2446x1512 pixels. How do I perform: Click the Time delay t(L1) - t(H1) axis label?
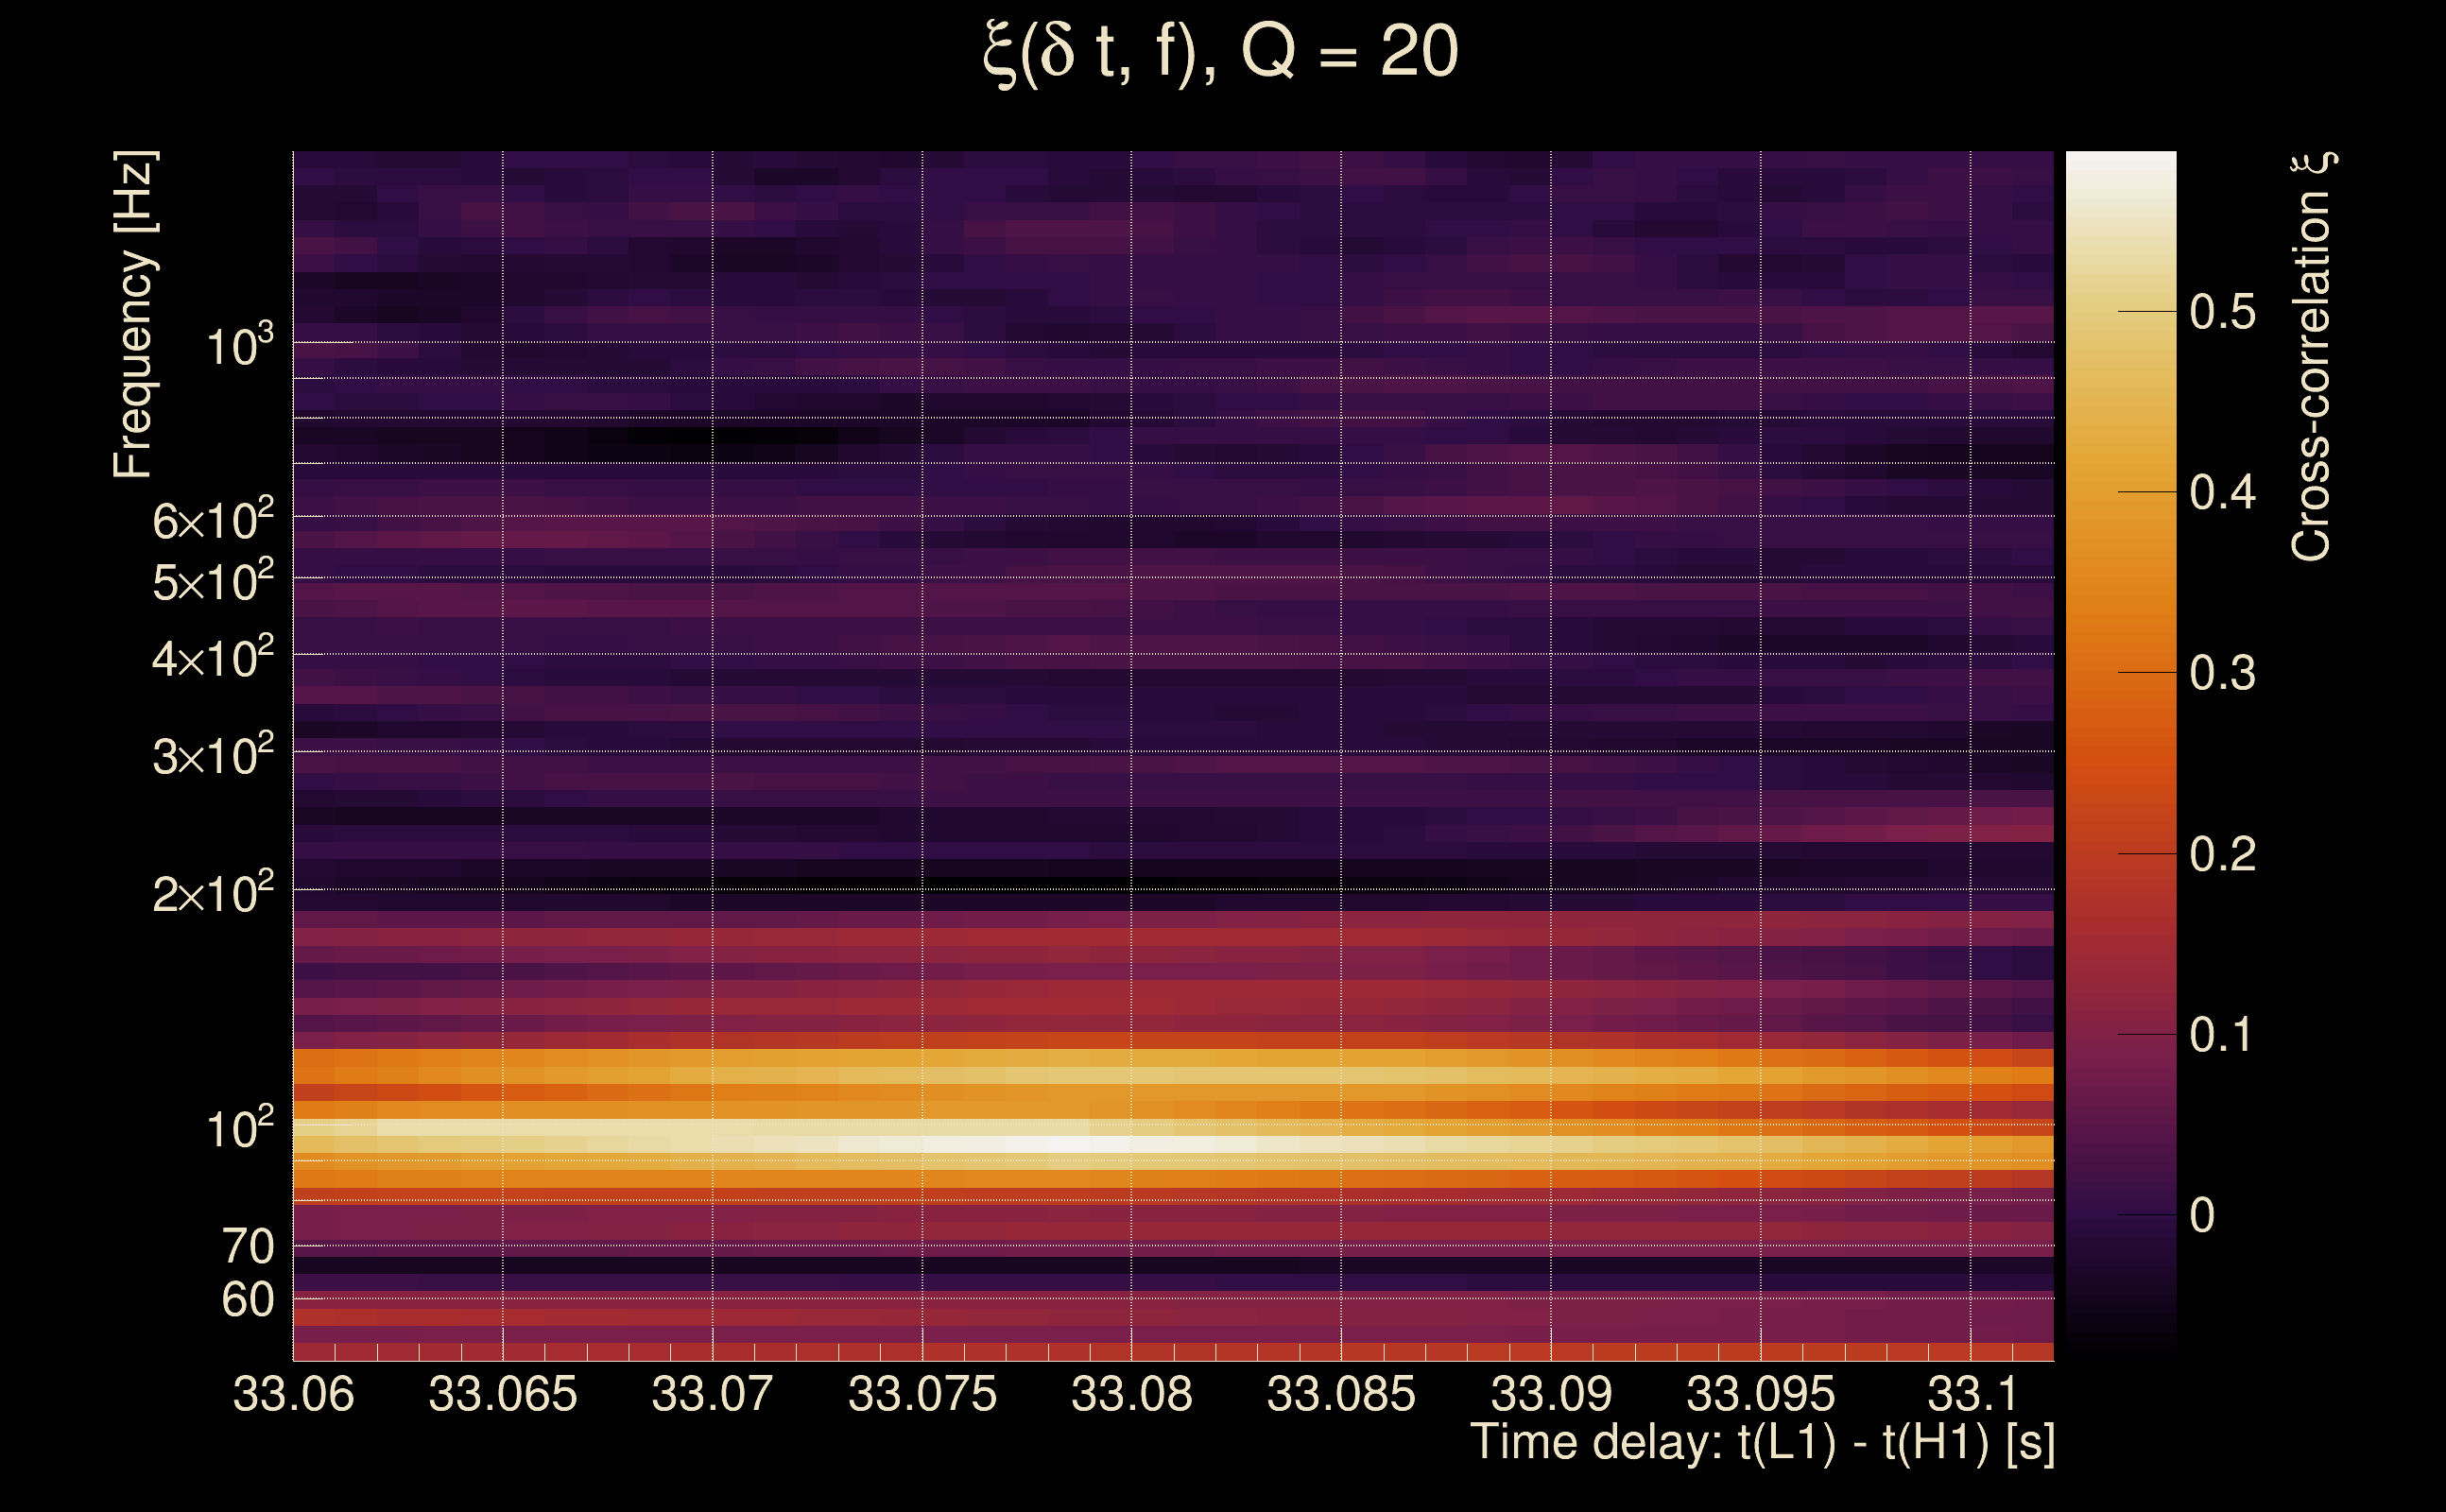tap(1762, 1443)
